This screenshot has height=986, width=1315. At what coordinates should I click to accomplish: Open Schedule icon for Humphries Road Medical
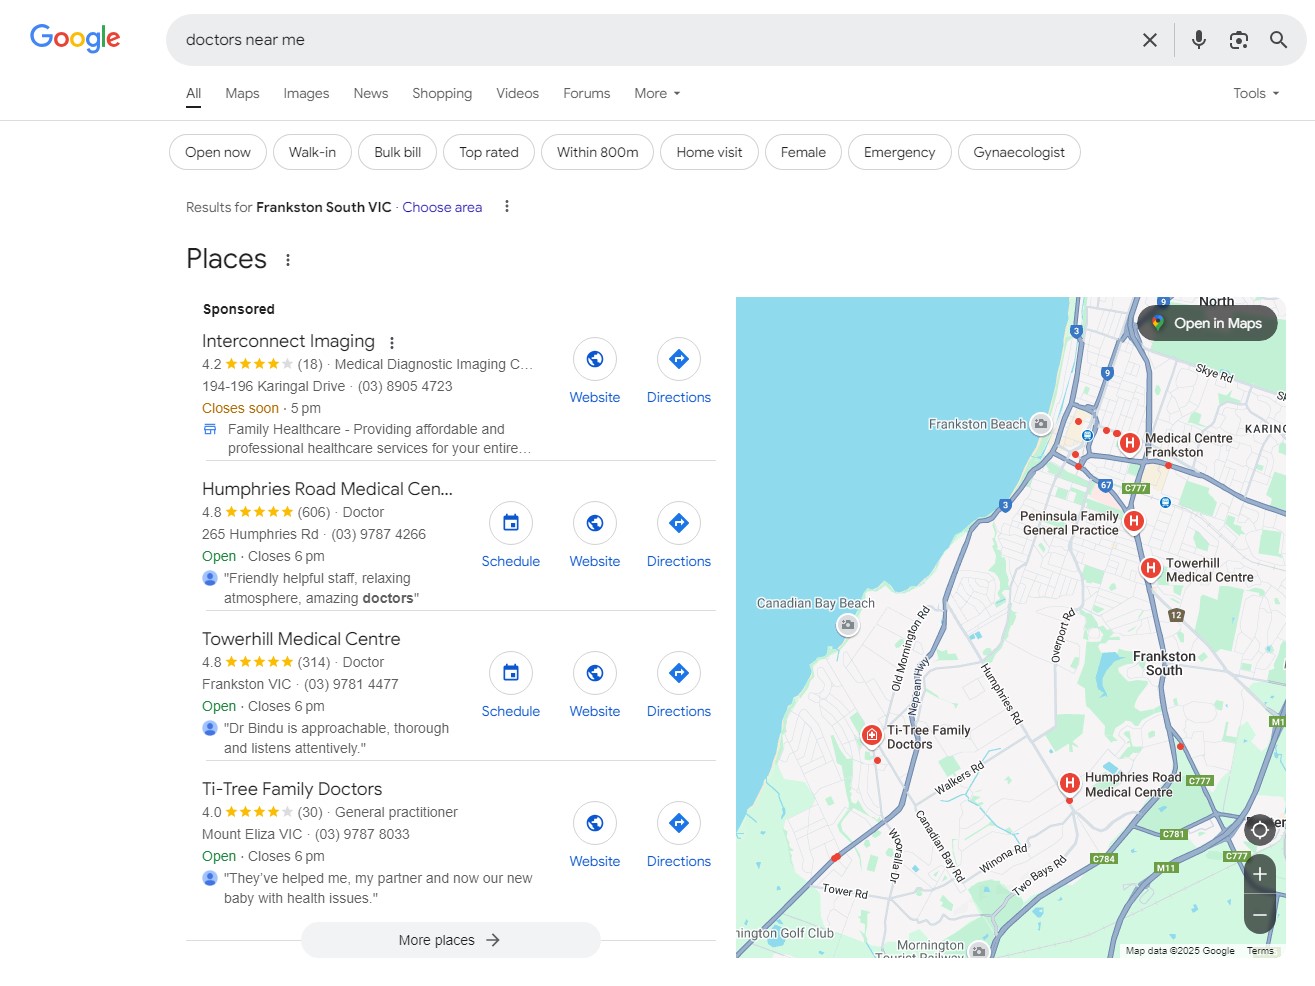[x=510, y=523]
